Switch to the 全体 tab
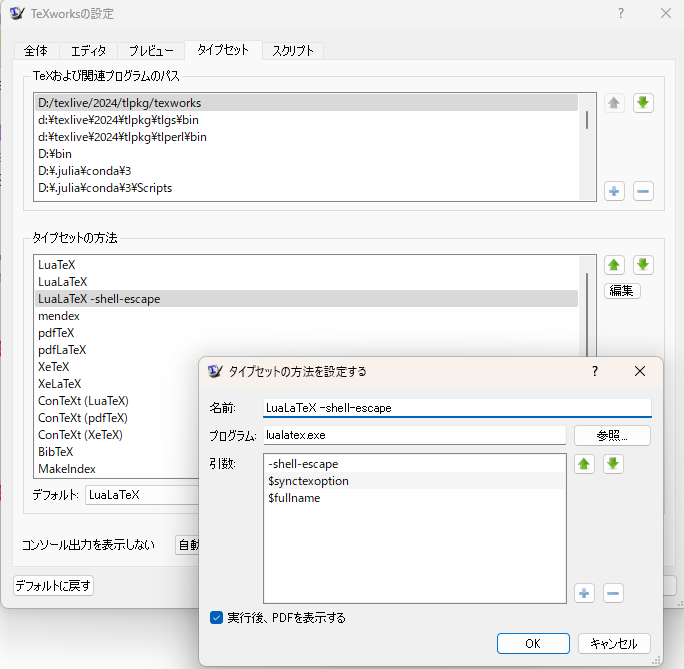 pyautogui.click(x=36, y=51)
